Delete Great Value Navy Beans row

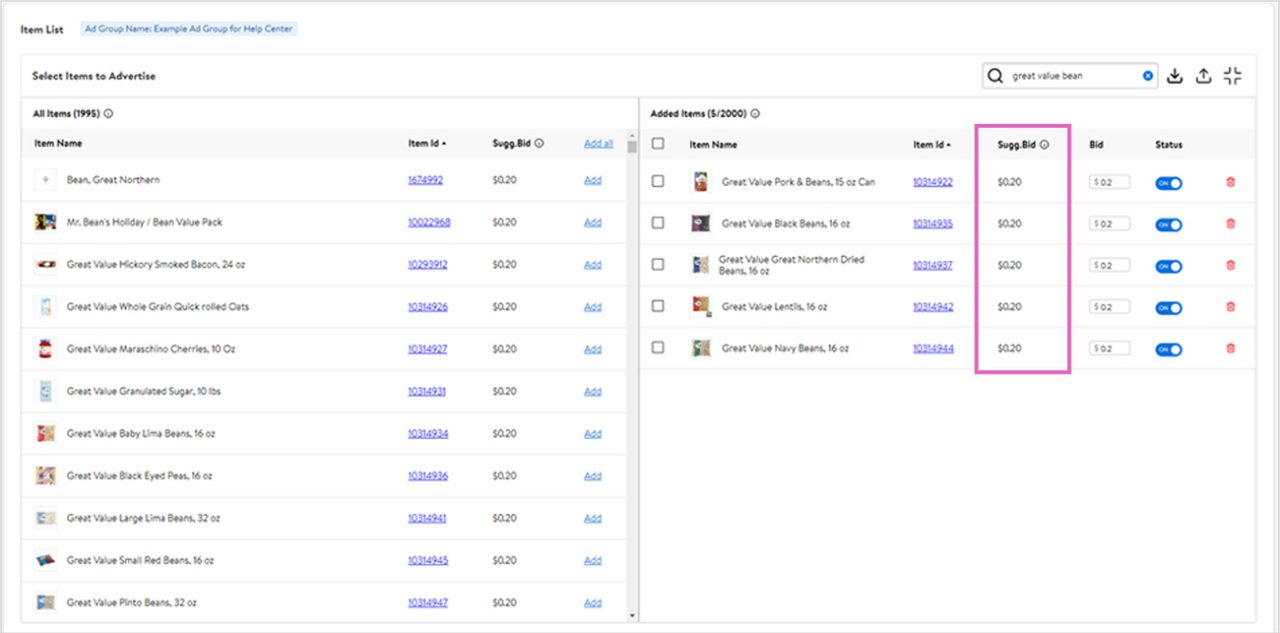[1230, 349]
